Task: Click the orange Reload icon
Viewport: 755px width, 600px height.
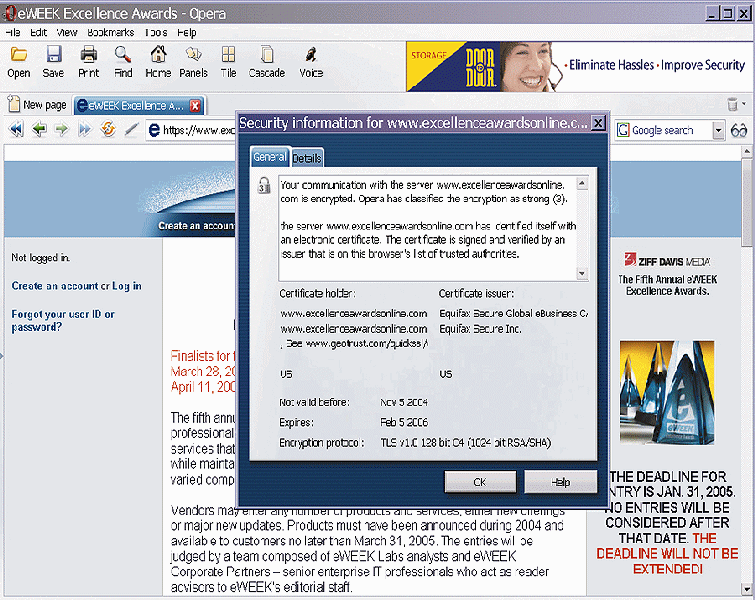Action: coord(108,129)
